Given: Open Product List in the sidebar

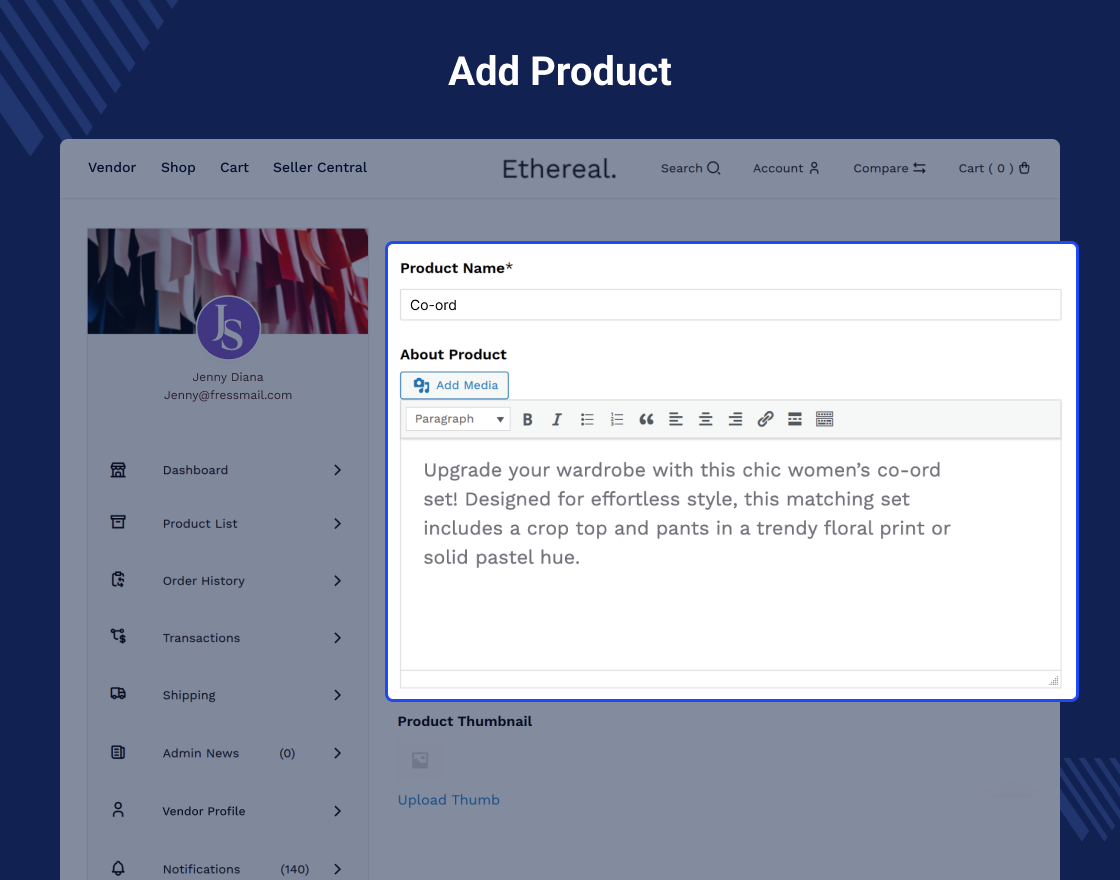Looking at the screenshot, I should coord(200,524).
